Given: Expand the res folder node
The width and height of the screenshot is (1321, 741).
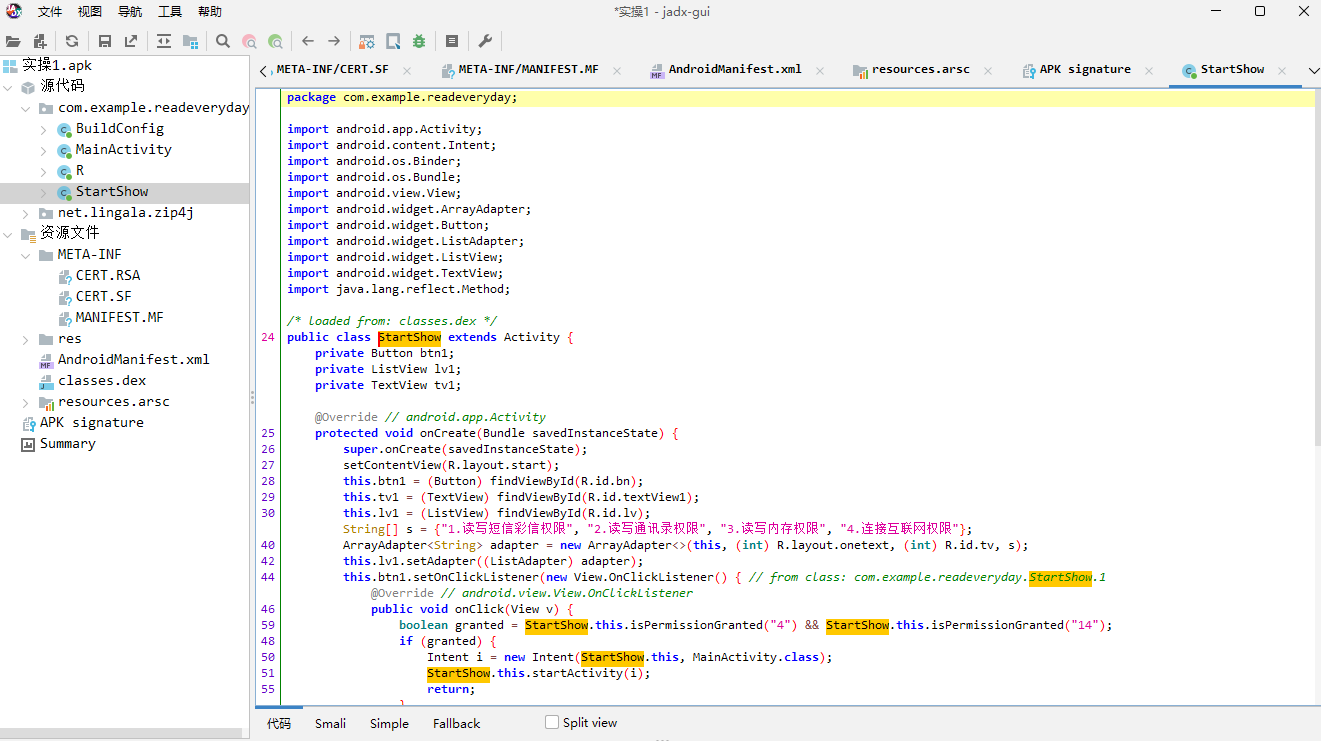Looking at the screenshot, I should tap(25, 339).
